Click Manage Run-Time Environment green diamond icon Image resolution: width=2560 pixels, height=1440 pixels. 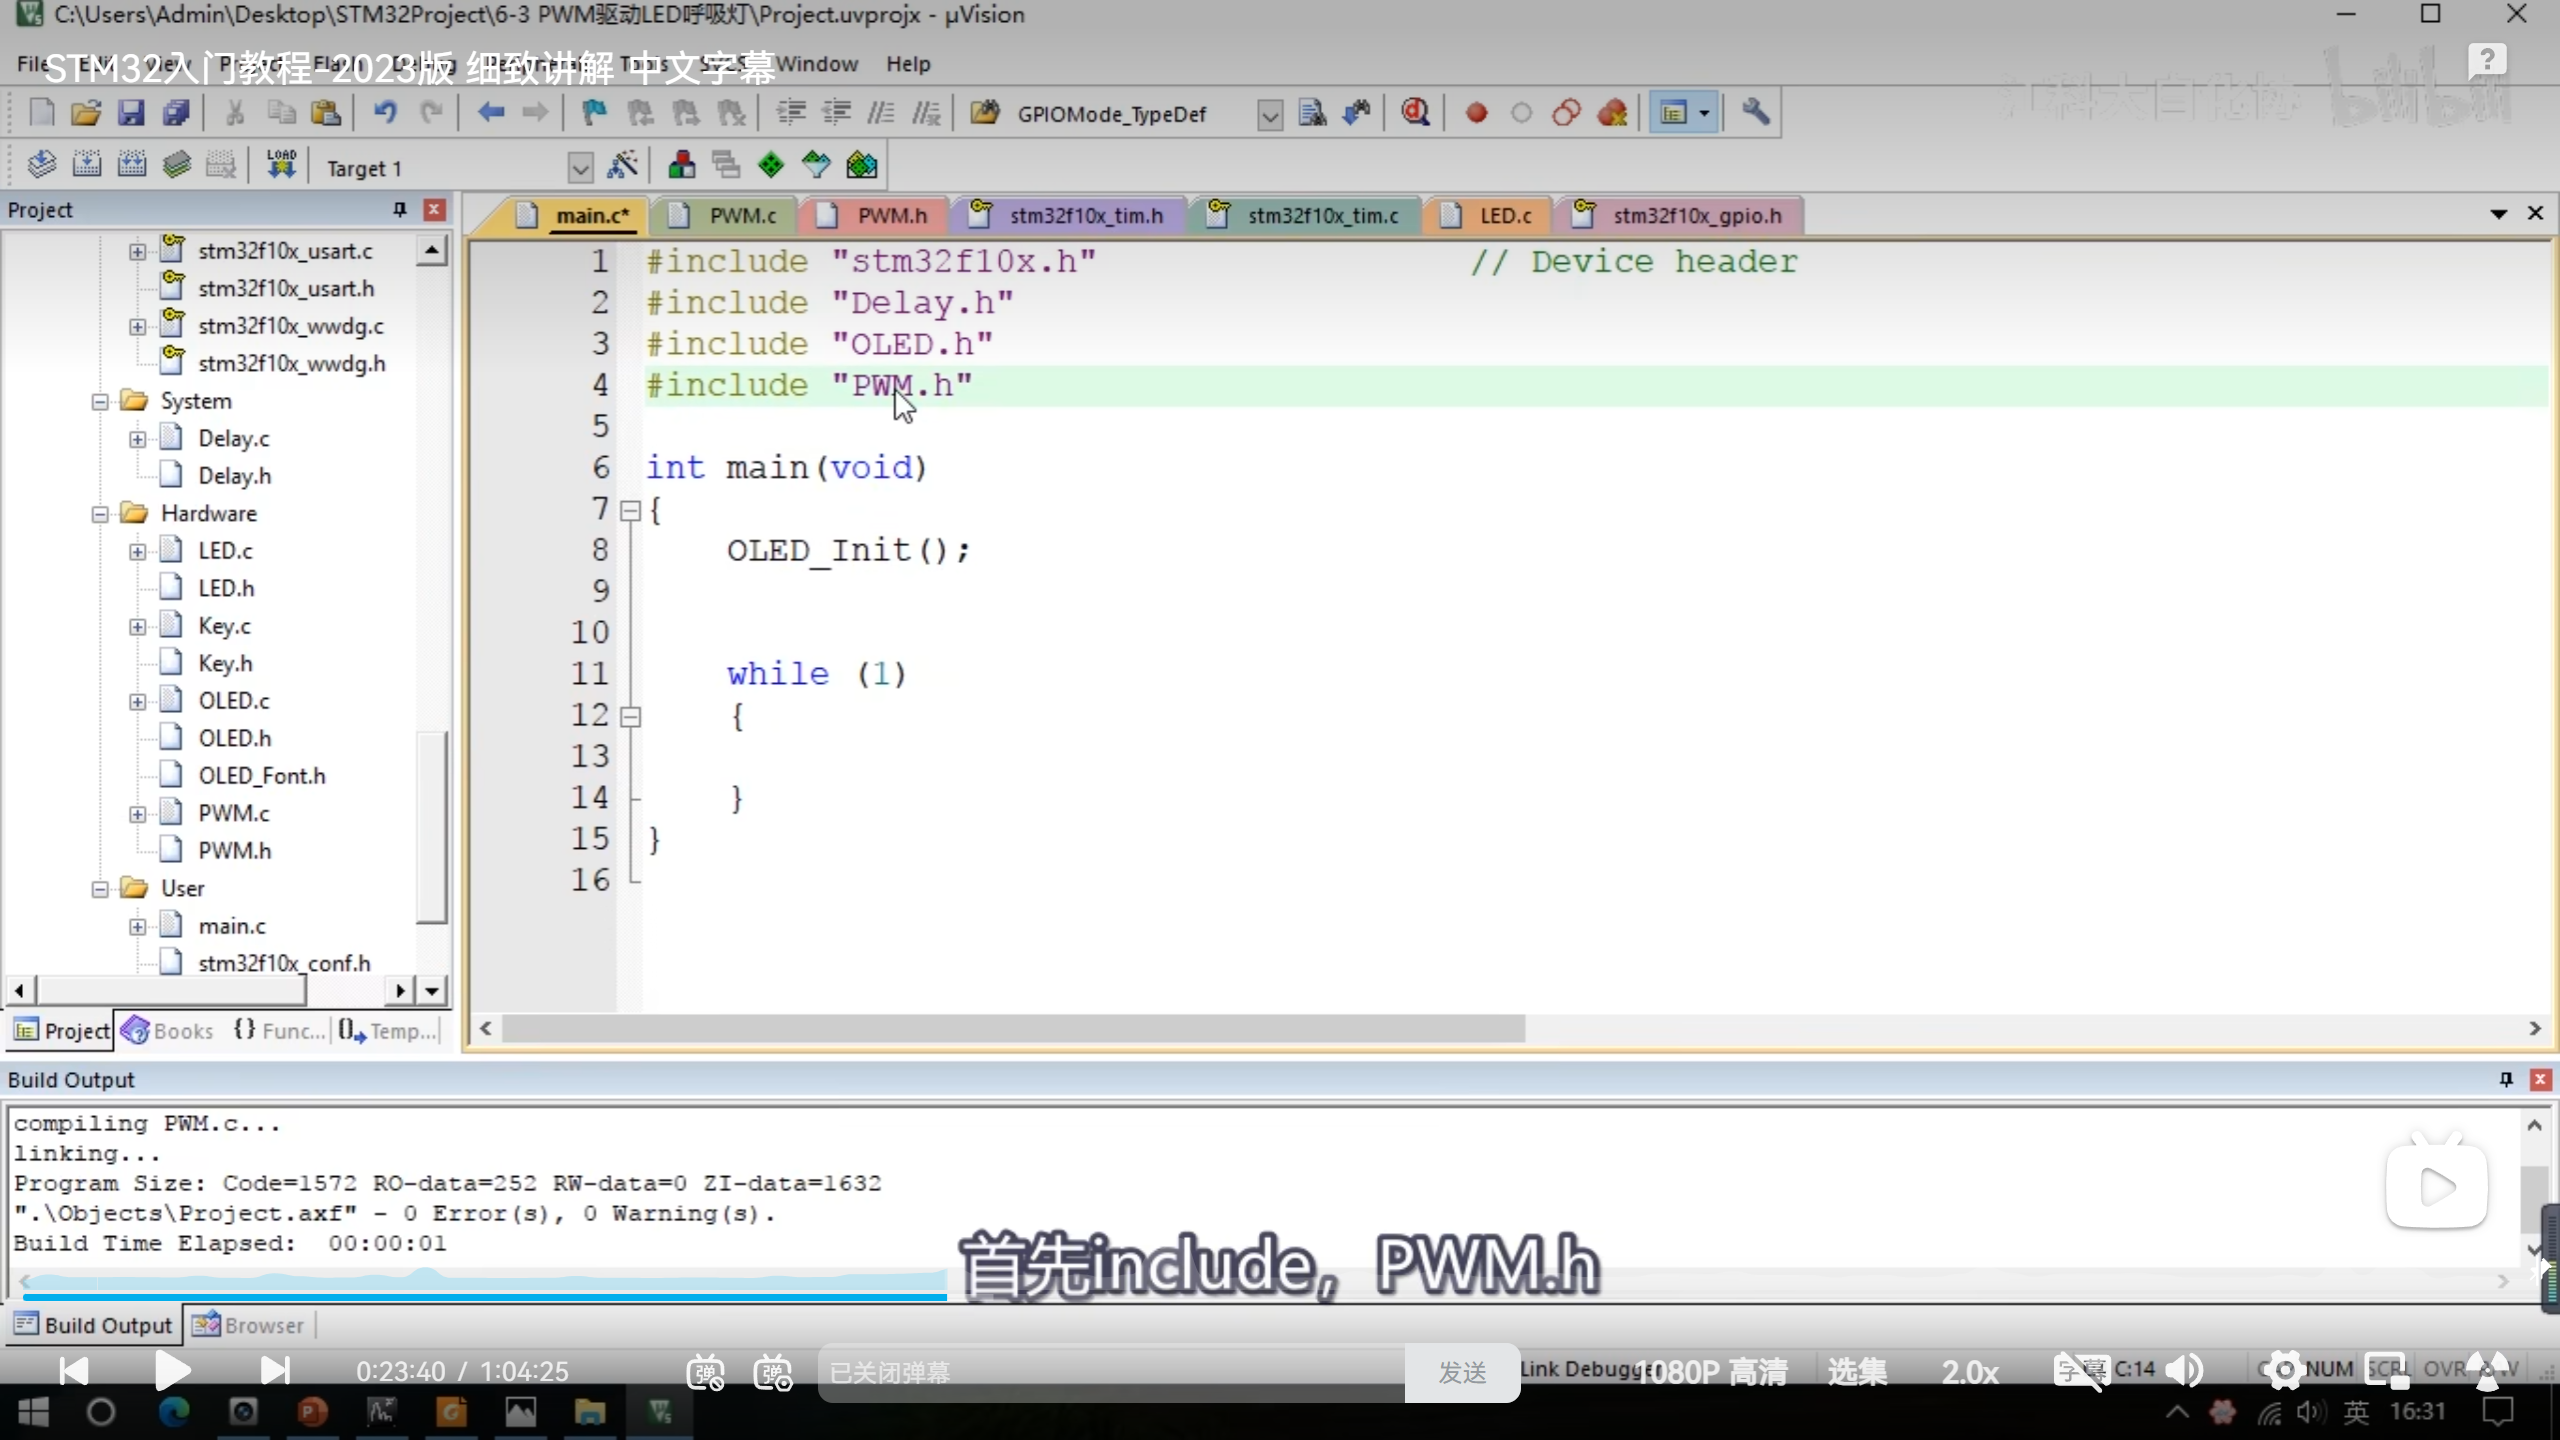770,165
